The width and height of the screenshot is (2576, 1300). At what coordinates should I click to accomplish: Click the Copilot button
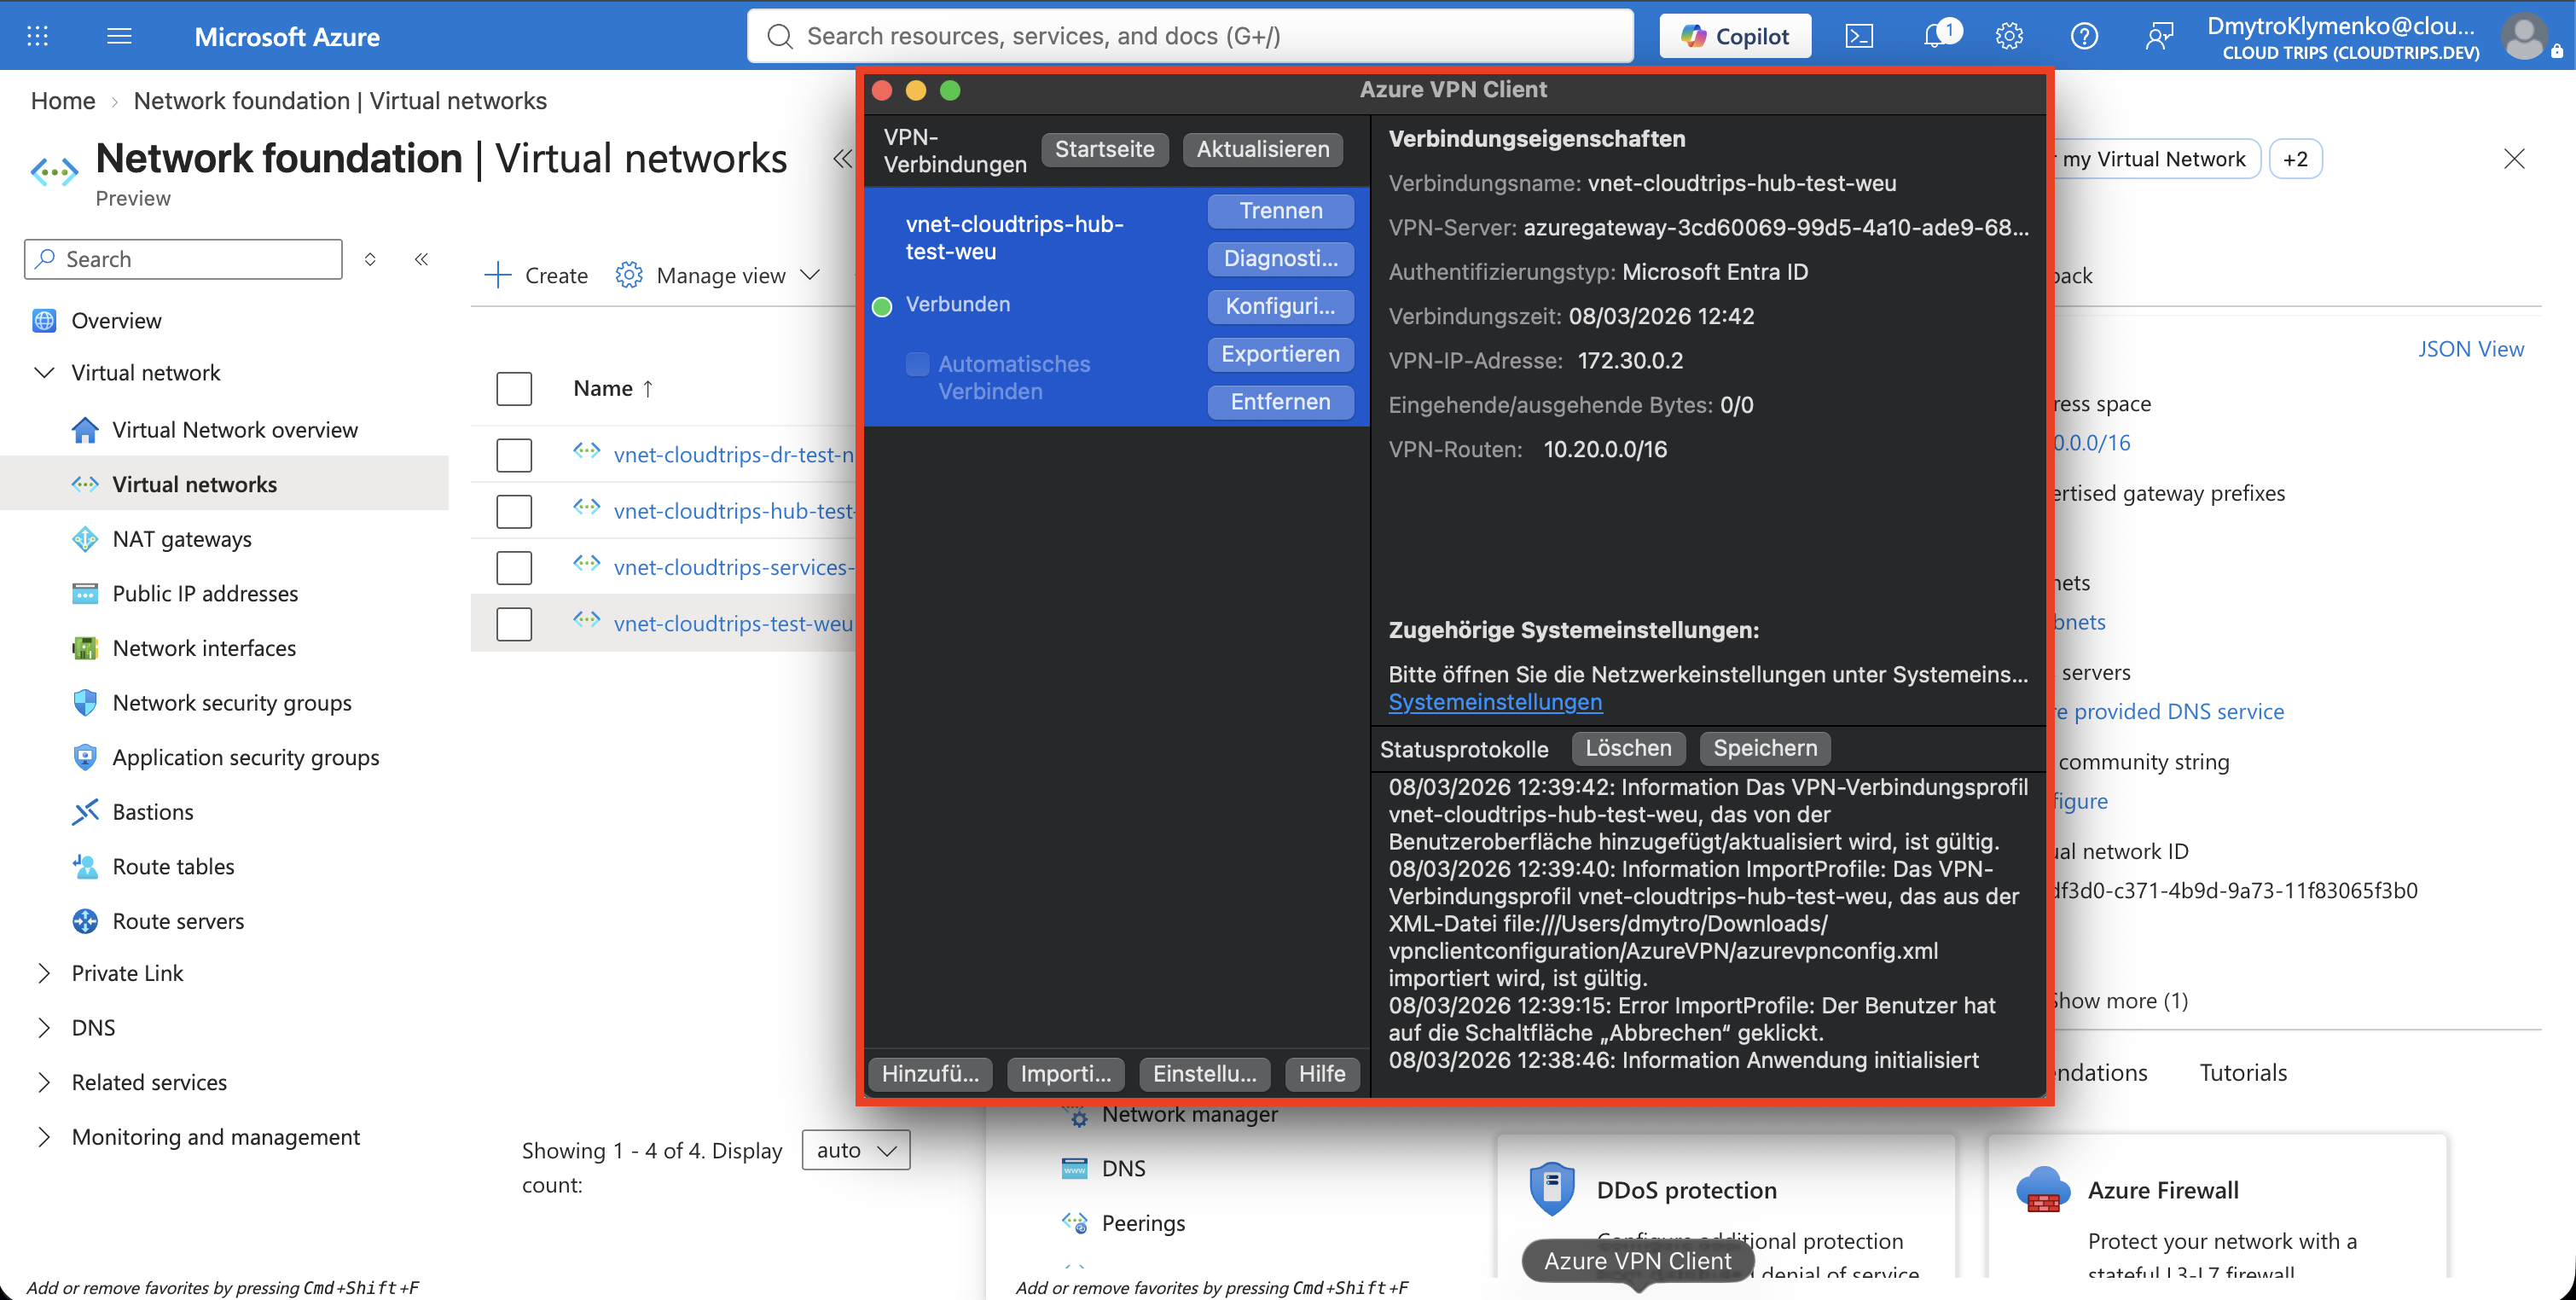(1735, 36)
